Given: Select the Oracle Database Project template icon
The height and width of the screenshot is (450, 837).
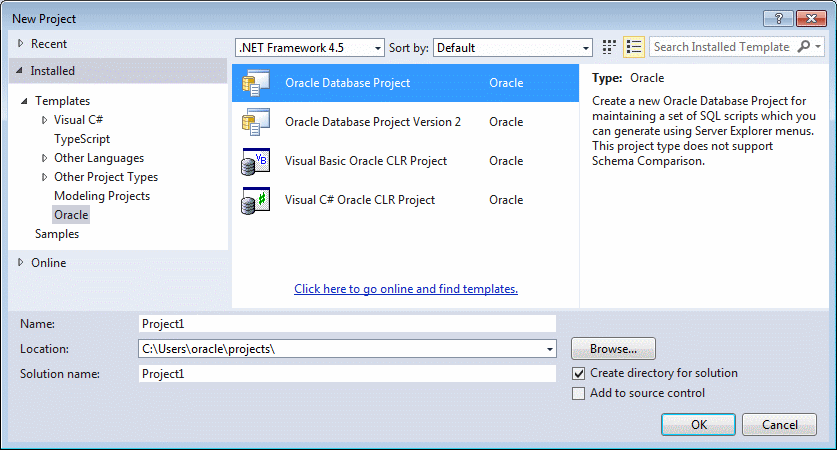Looking at the screenshot, I should [x=256, y=83].
